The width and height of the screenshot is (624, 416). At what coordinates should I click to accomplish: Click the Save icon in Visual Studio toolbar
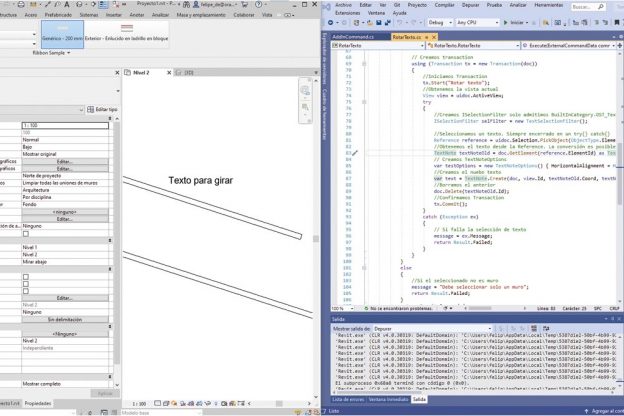pos(379,23)
